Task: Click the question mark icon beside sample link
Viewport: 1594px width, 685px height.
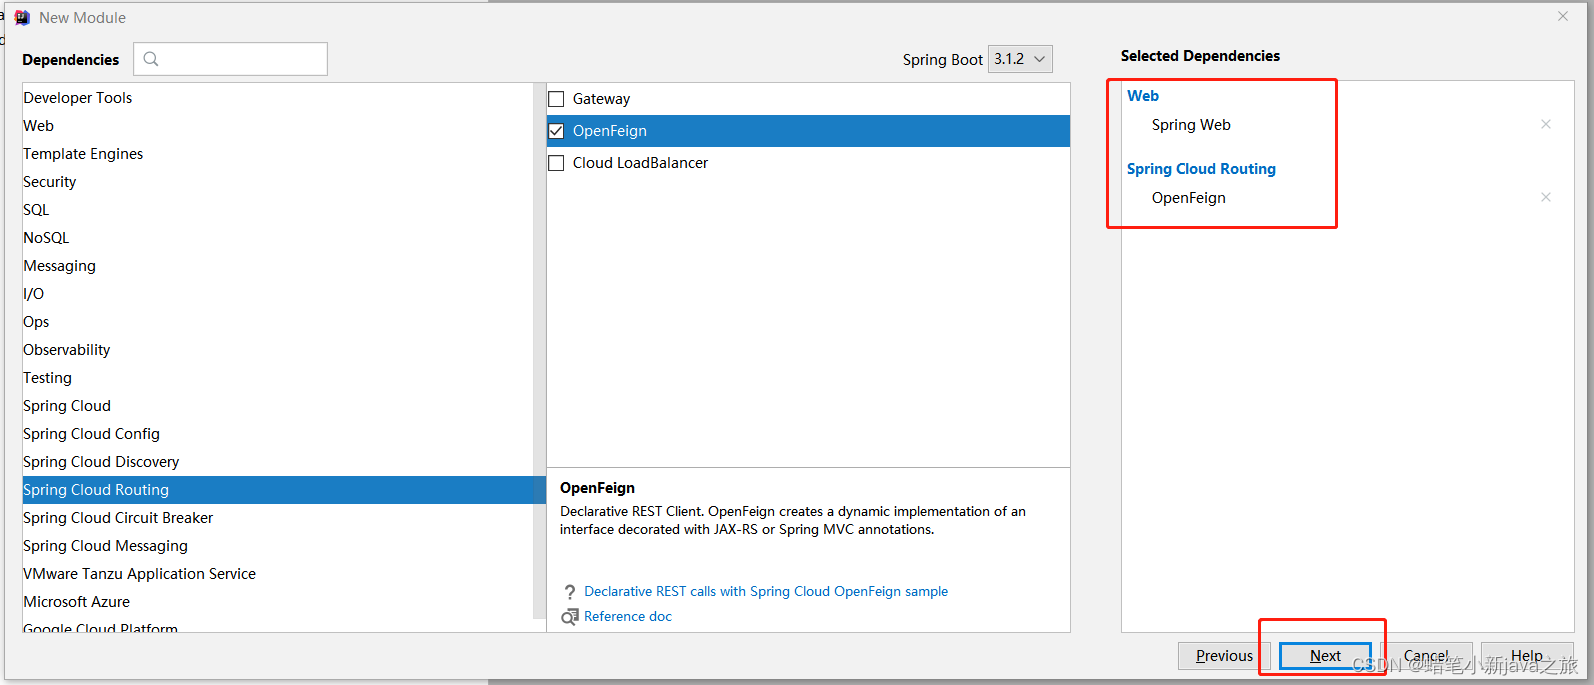Action: pos(570,592)
